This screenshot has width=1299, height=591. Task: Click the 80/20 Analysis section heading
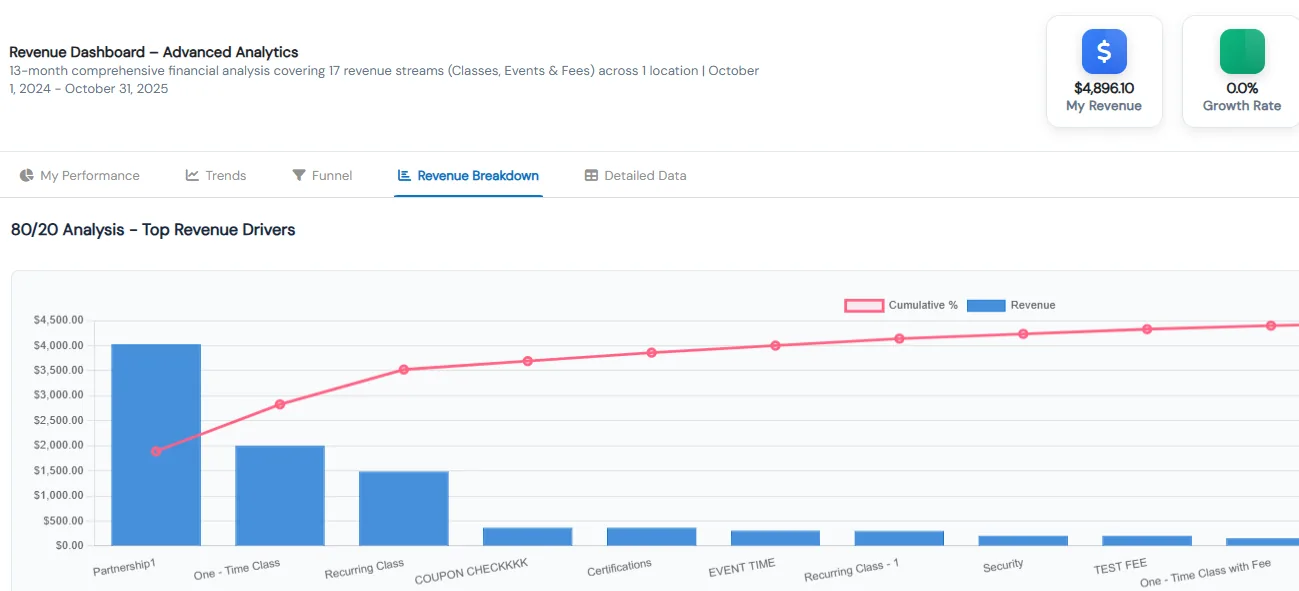tap(153, 230)
